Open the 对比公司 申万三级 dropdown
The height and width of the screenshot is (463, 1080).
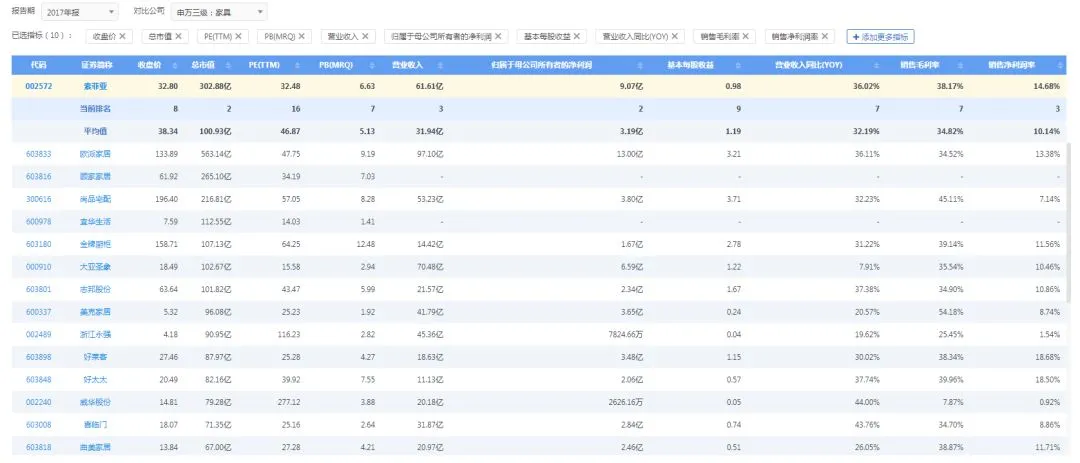click(x=218, y=12)
